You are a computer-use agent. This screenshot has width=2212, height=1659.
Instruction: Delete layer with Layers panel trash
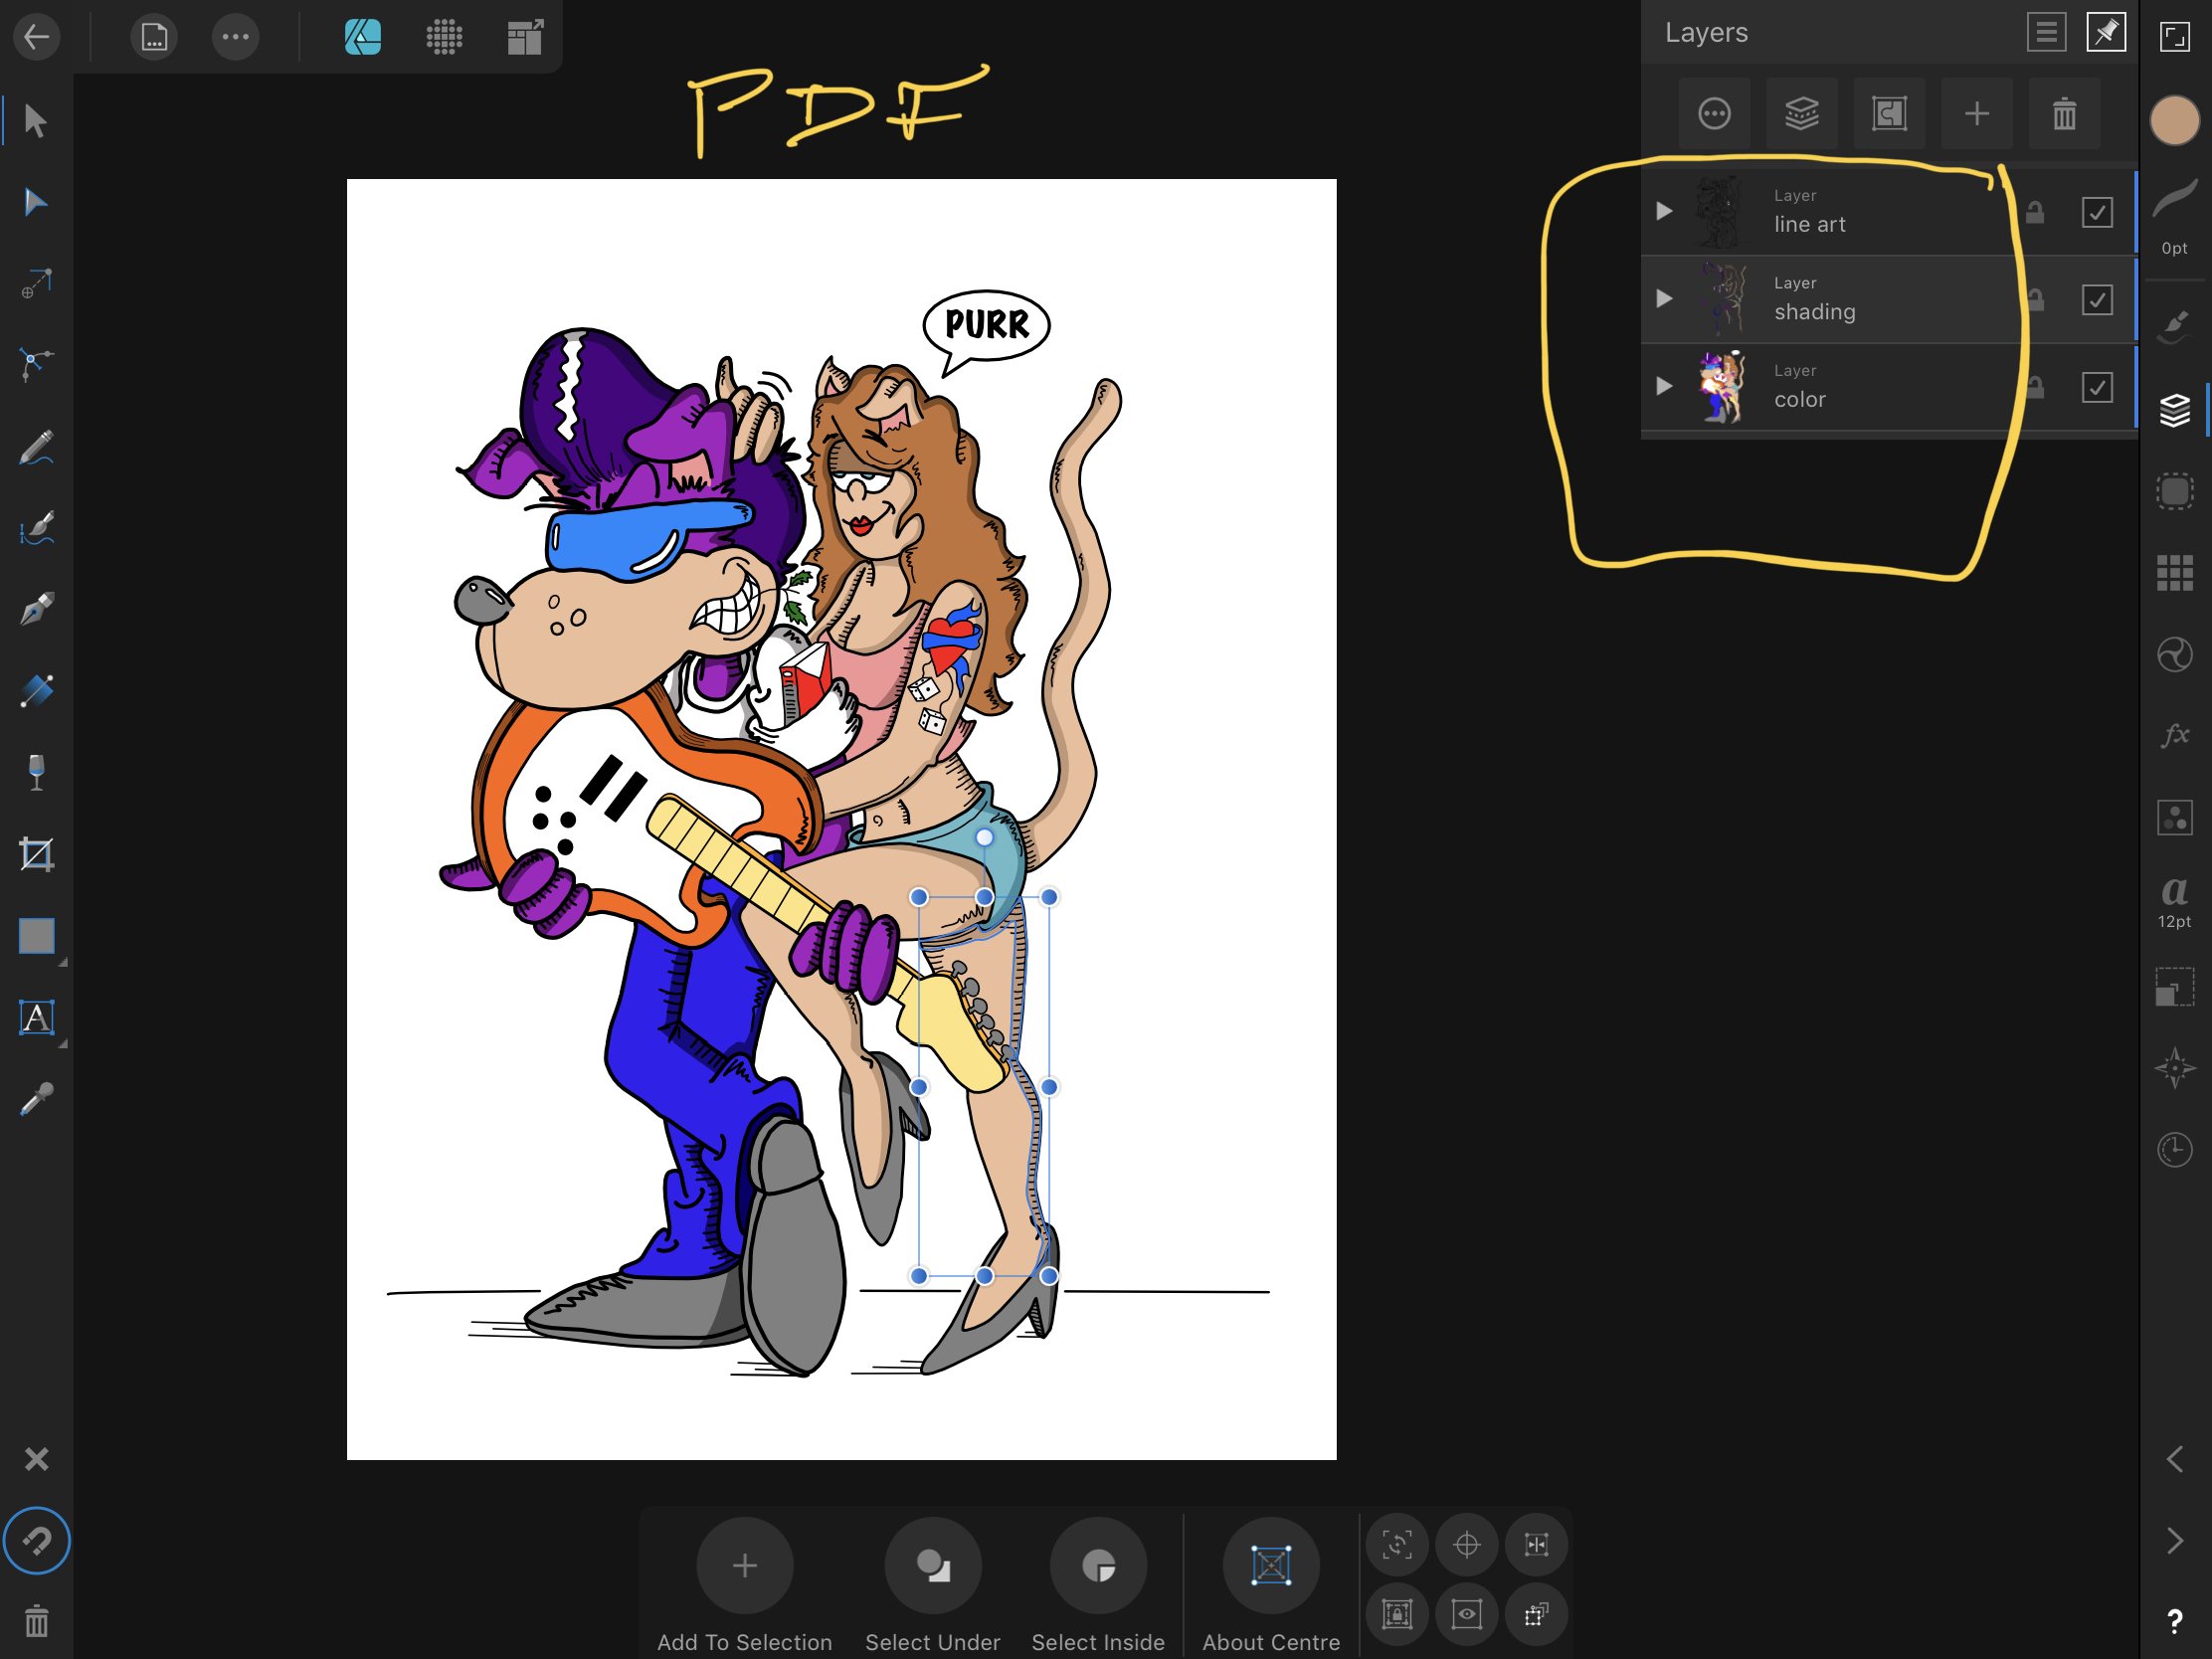click(x=2064, y=113)
